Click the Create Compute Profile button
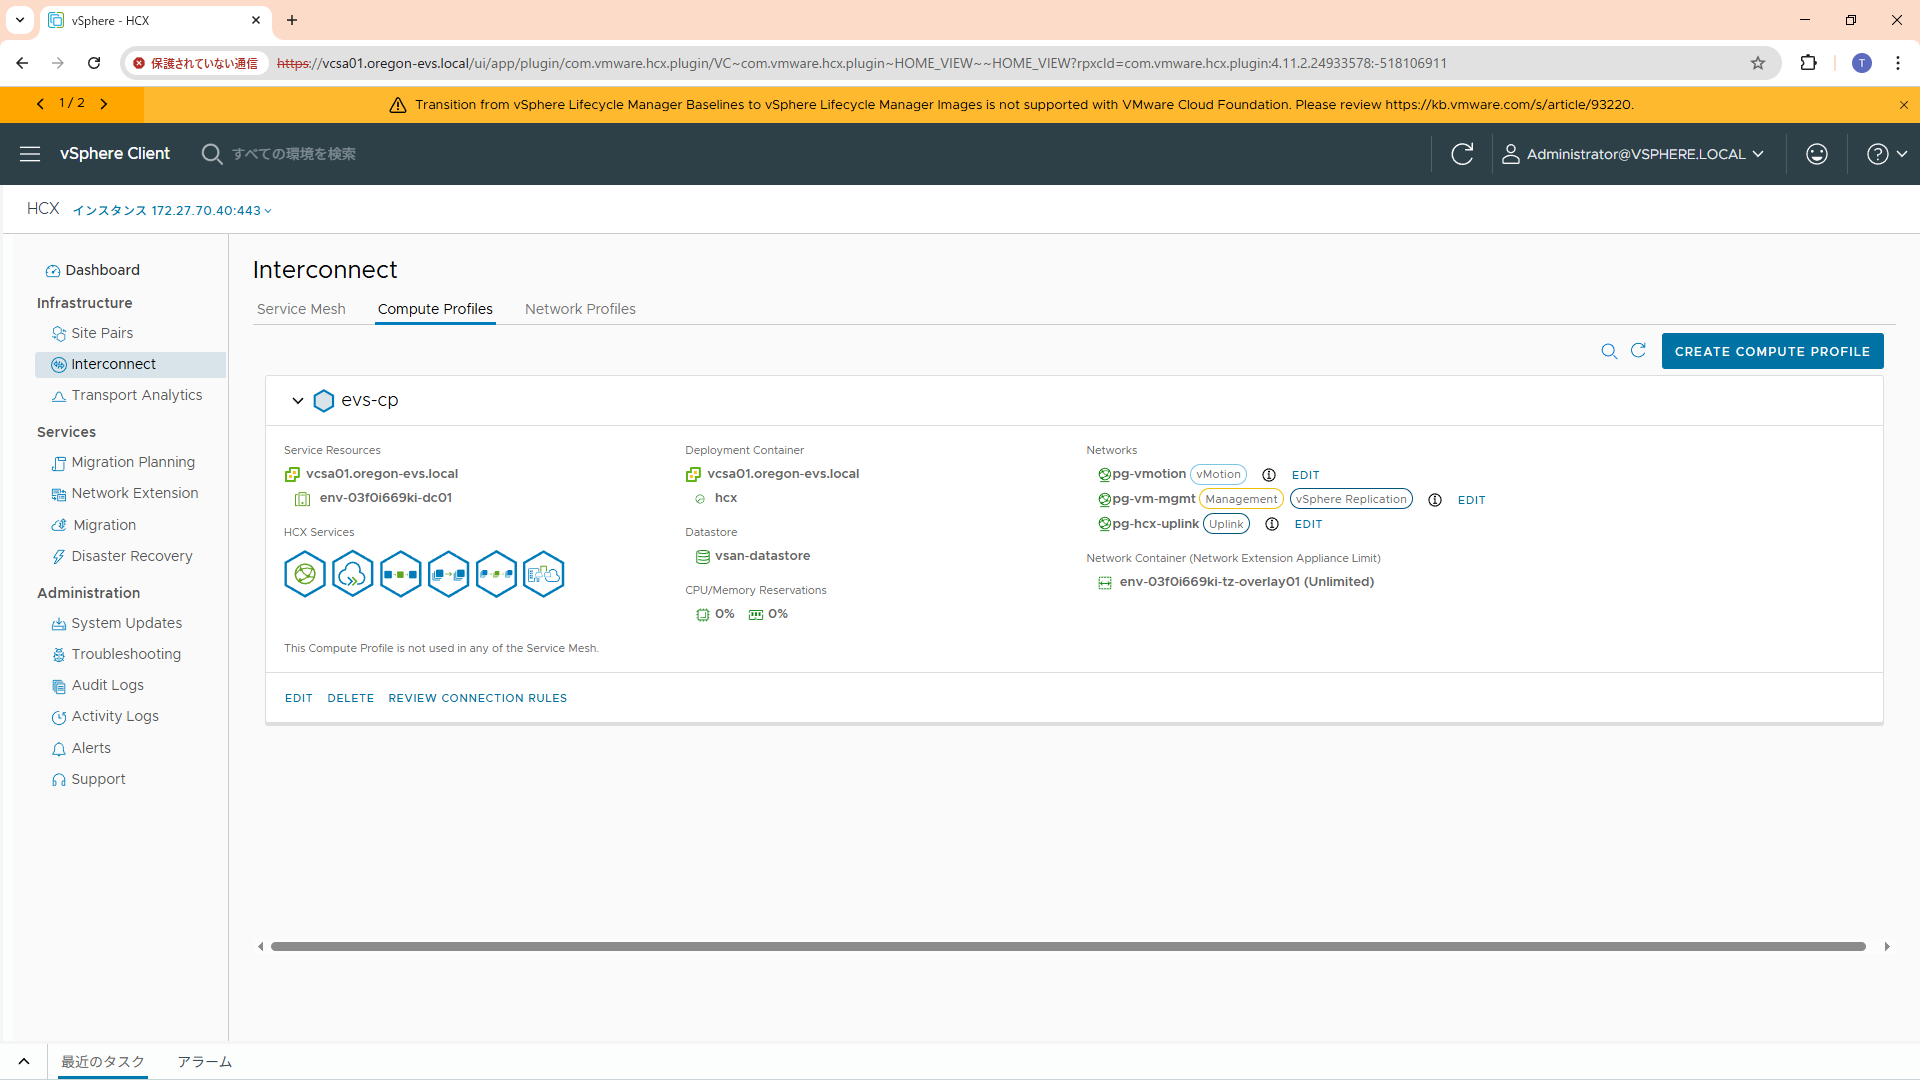Screen dimensions: 1920x1080 pos(1772,351)
